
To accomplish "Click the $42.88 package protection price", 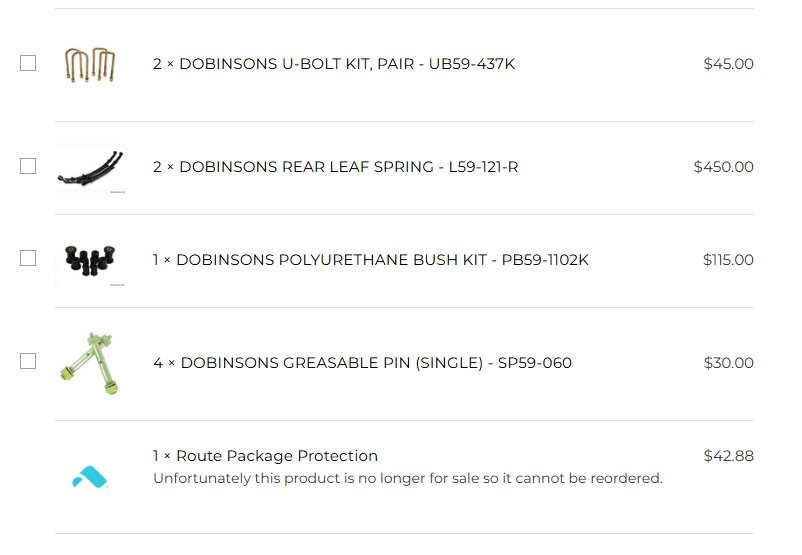I will (728, 456).
